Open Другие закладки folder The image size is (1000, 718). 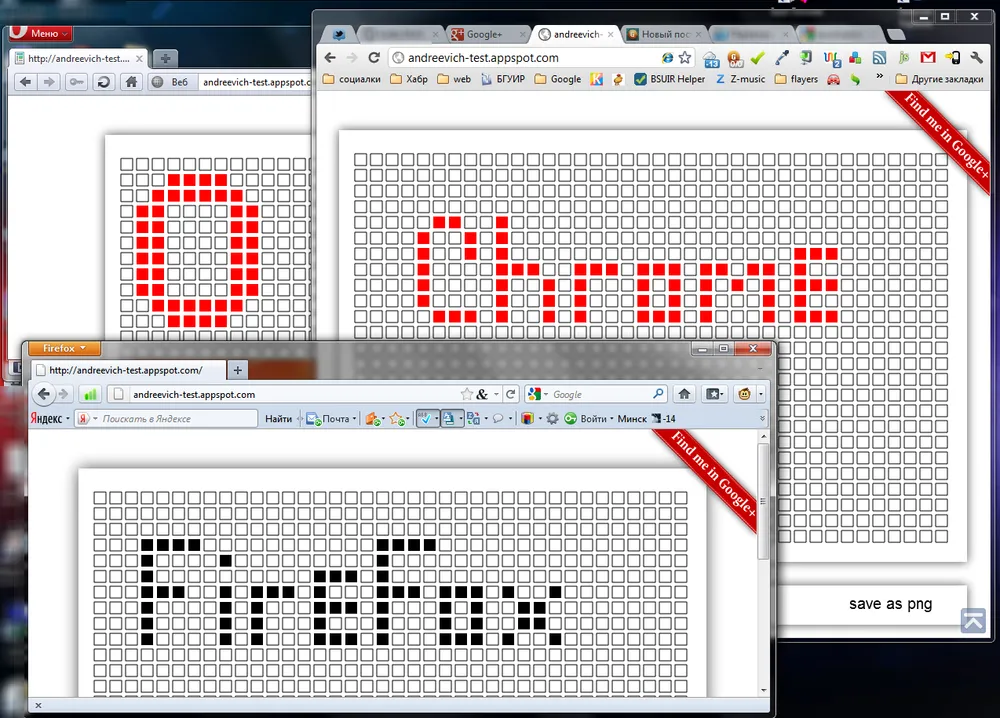939,79
